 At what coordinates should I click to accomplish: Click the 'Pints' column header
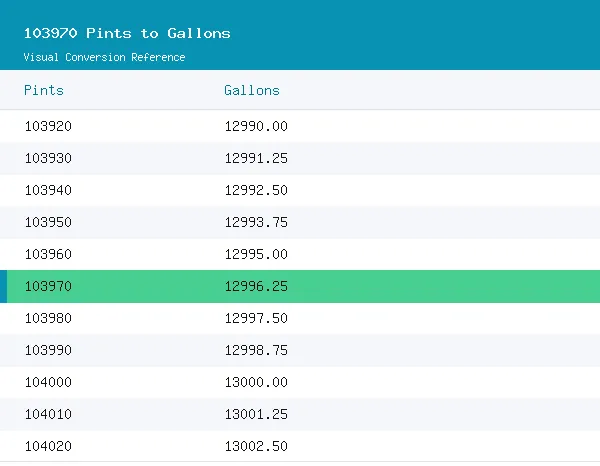(44, 90)
